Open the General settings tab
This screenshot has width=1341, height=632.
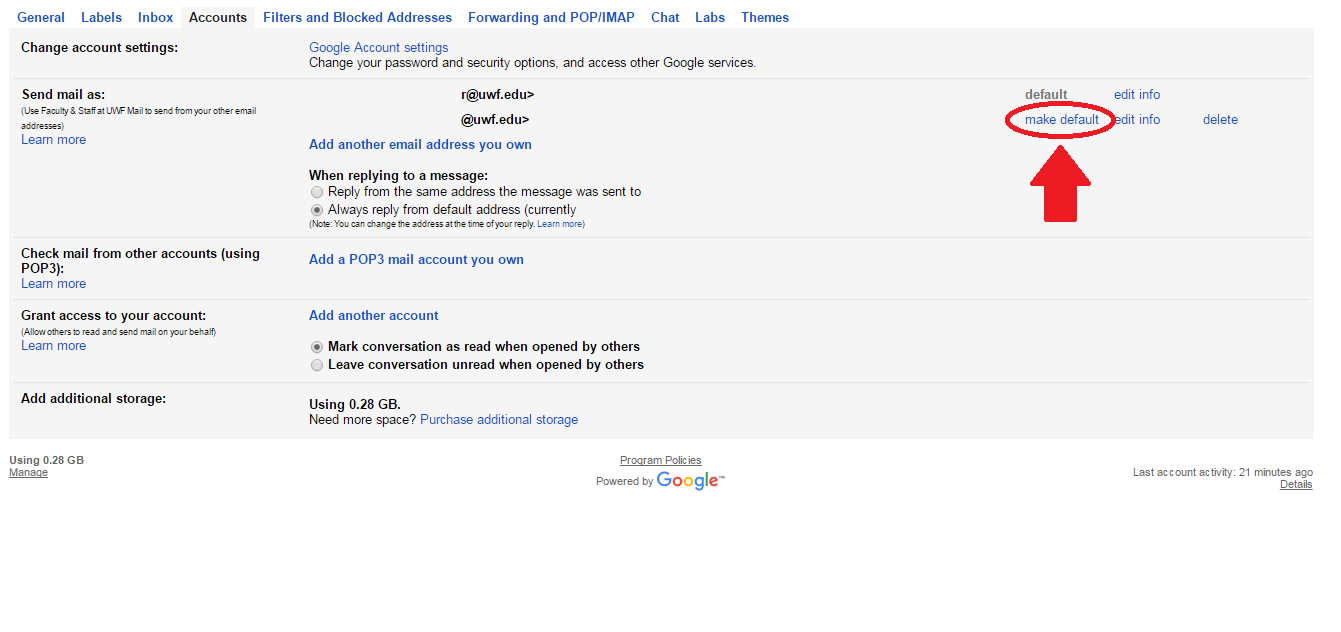pyautogui.click(x=41, y=17)
